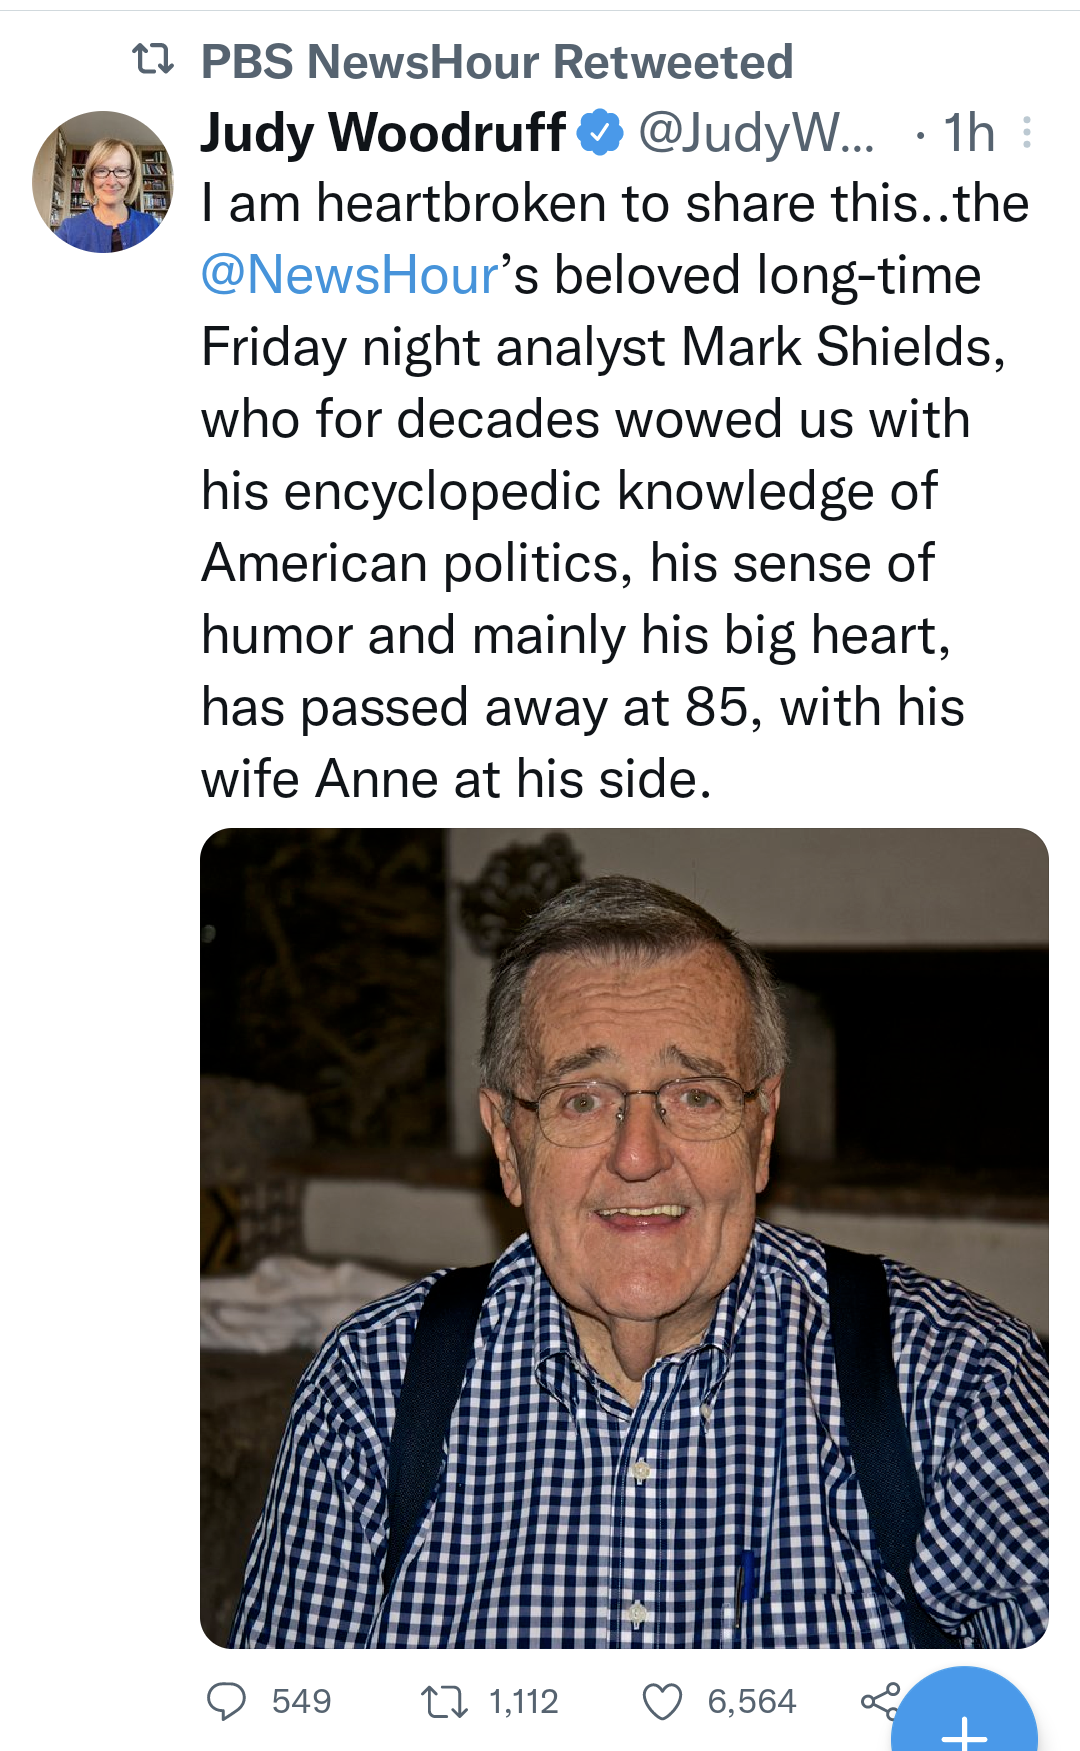The height and width of the screenshot is (1751, 1080).
Task: Tap the 1h timestamp
Action: click(969, 133)
